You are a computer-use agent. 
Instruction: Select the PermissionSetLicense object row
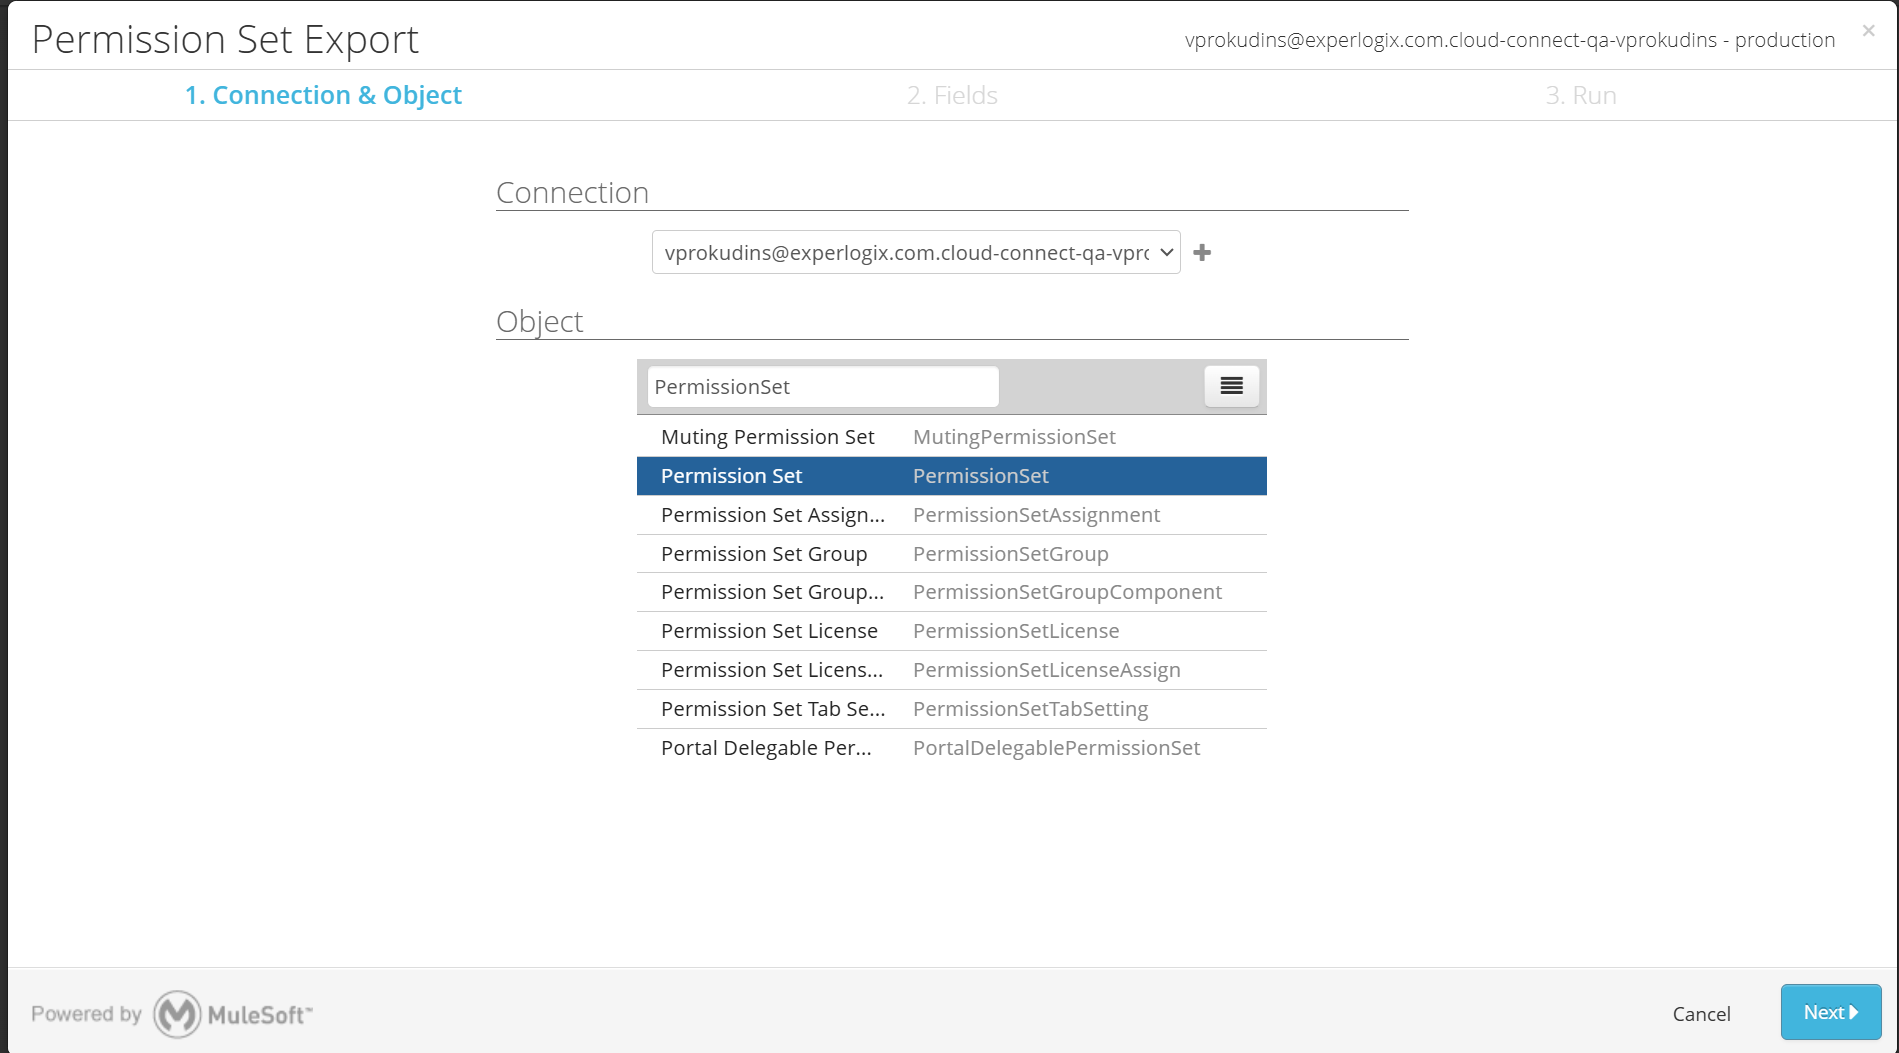point(952,631)
